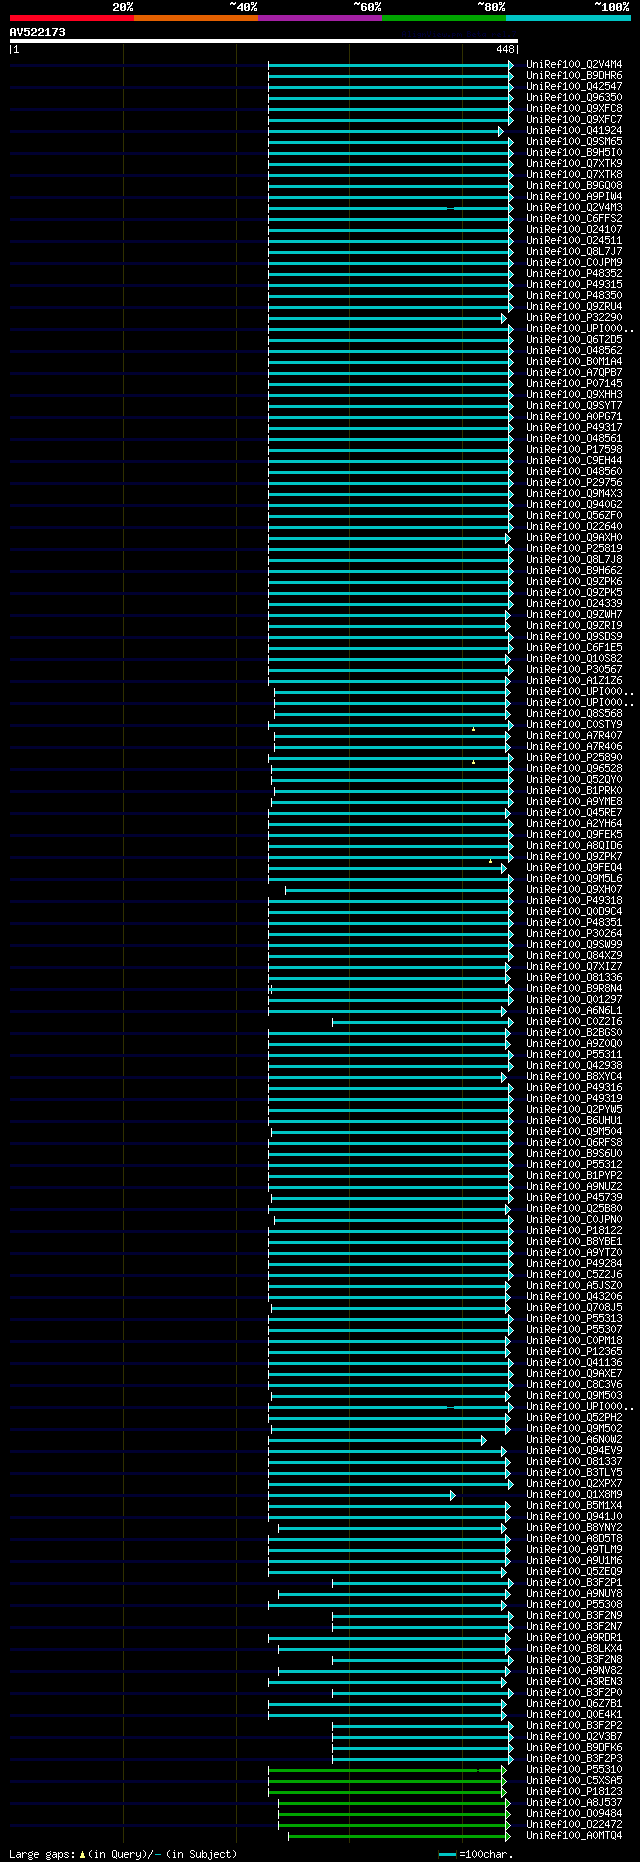Click the label UniRef100_P55310

(574, 1770)
